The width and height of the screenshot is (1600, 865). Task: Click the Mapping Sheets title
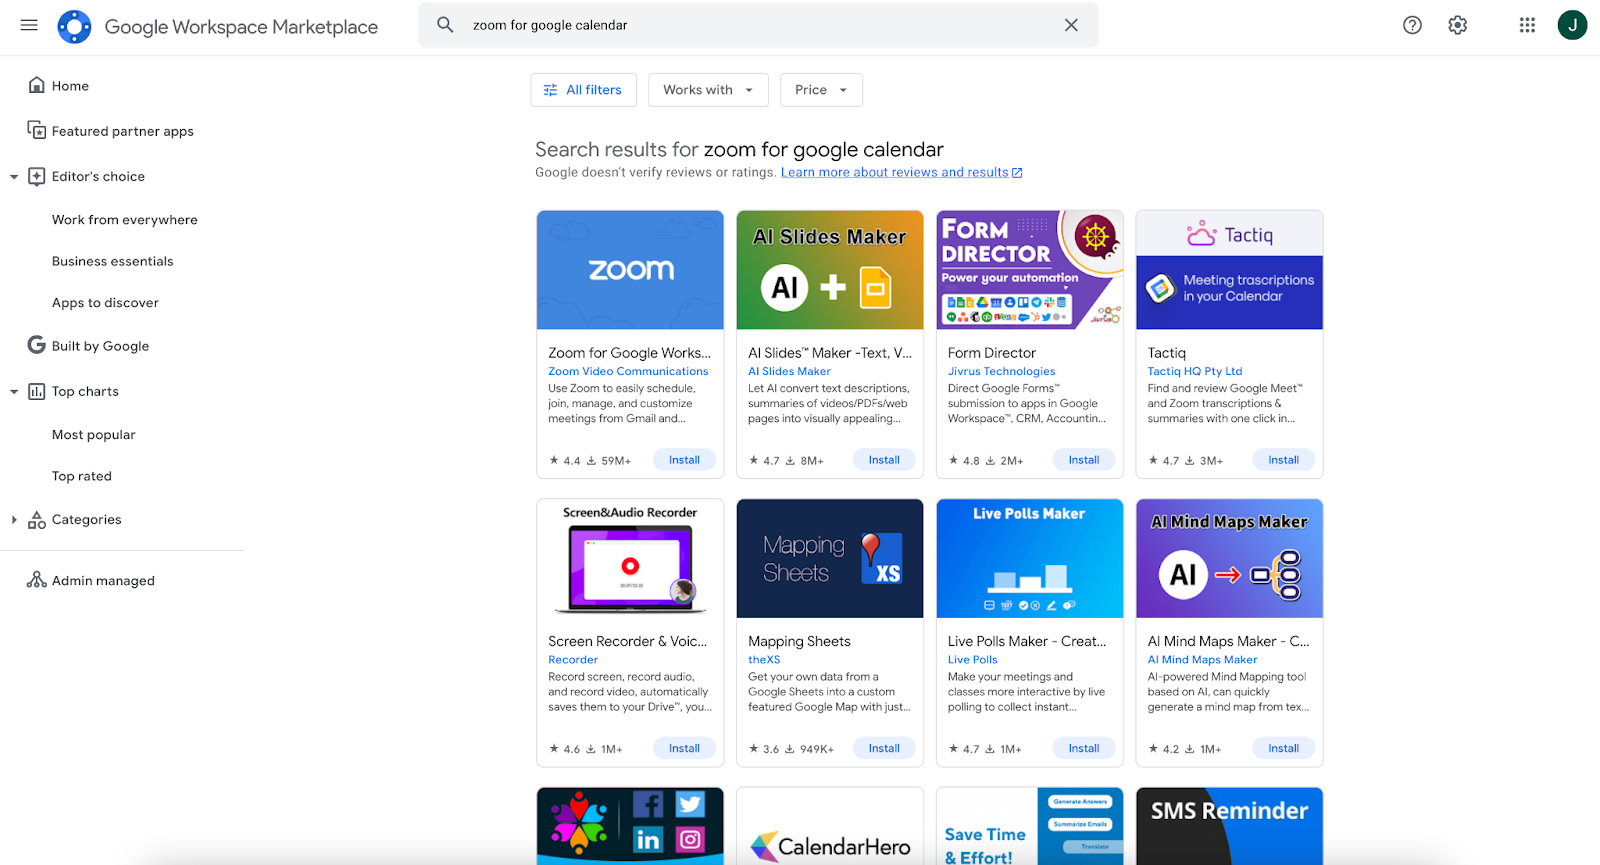(x=799, y=642)
